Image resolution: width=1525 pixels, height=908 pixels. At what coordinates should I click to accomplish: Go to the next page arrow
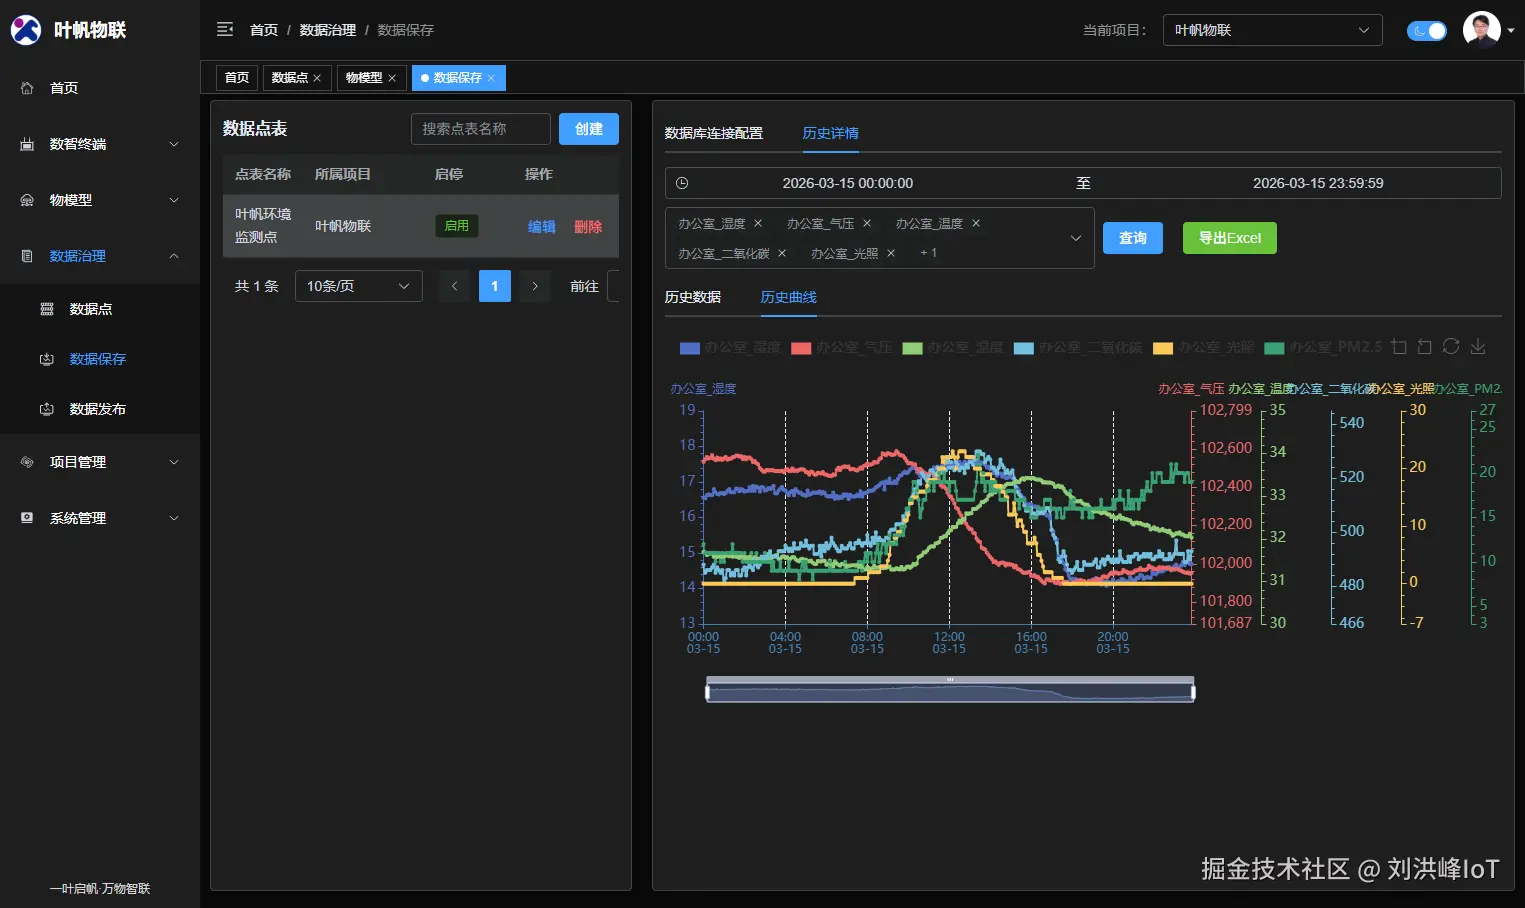tap(535, 286)
